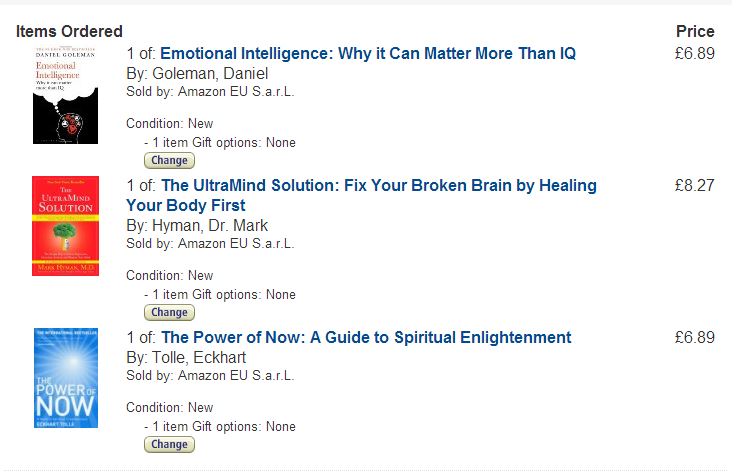747x472 pixels.
Task: Change gift options for The Power of Now
Action: (169, 444)
